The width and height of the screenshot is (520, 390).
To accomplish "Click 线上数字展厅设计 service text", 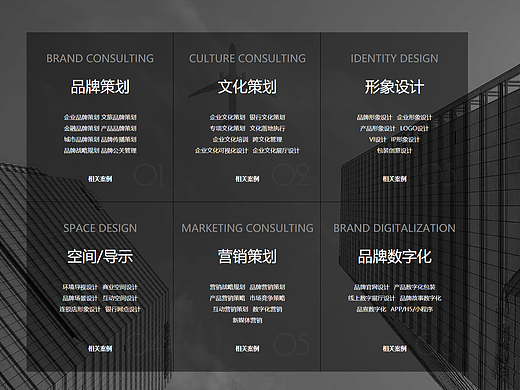I will point(371,298).
